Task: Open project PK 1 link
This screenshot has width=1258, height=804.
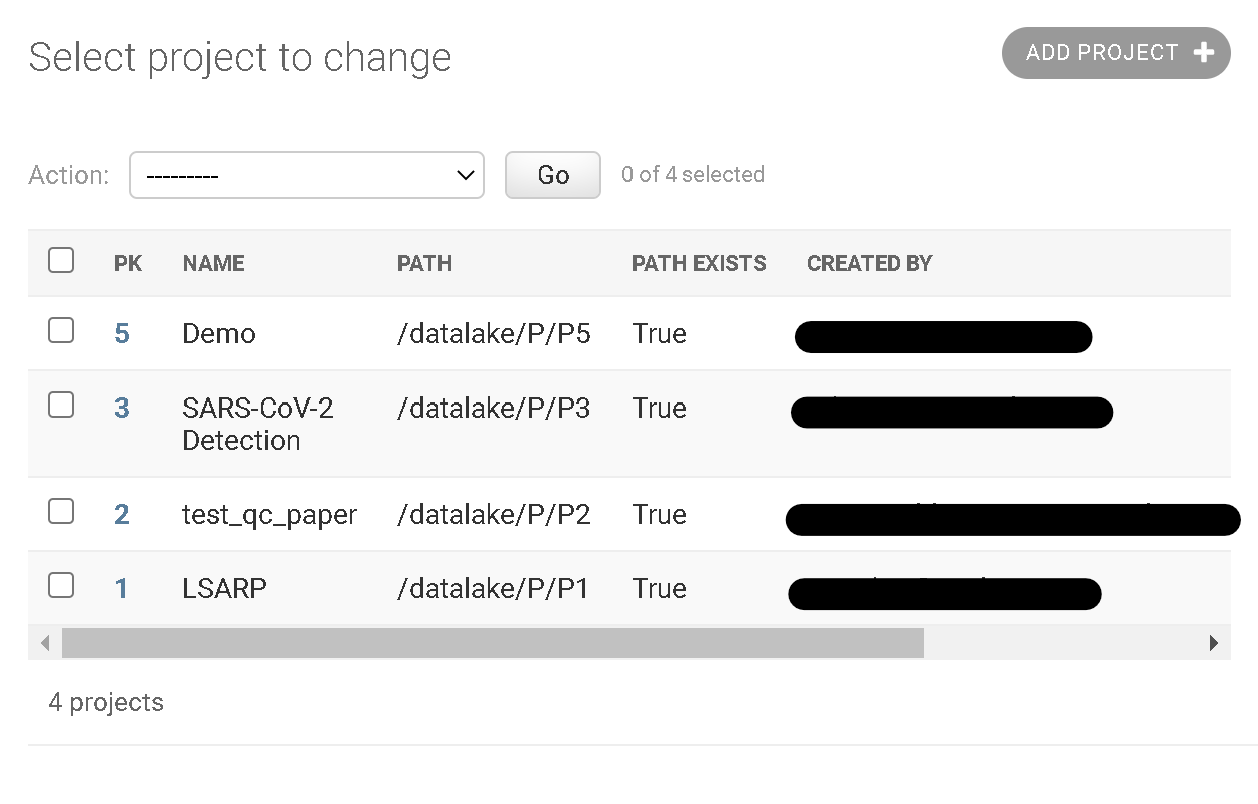Action: pyautogui.click(x=122, y=588)
